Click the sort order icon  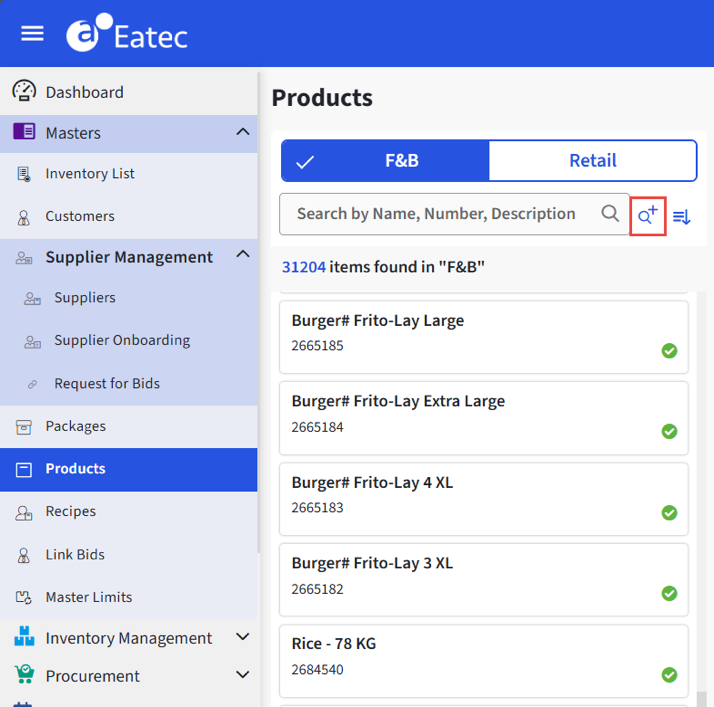coord(682,217)
